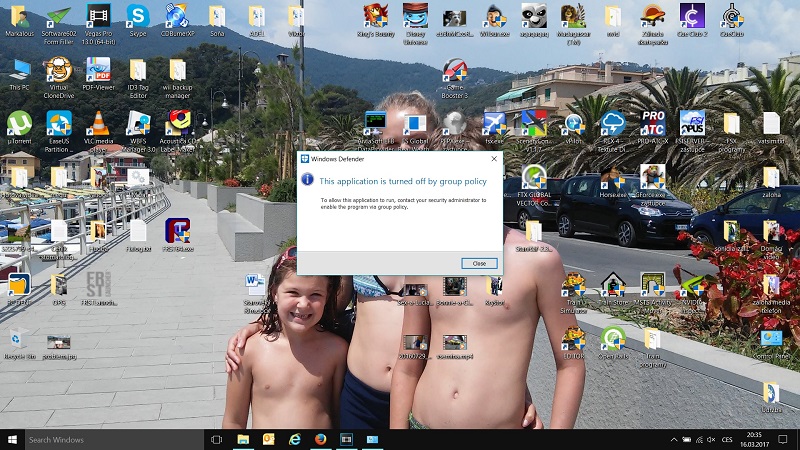Click the Search Windows box
Viewport: 800px width, 450px height.
click(x=110, y=440)
